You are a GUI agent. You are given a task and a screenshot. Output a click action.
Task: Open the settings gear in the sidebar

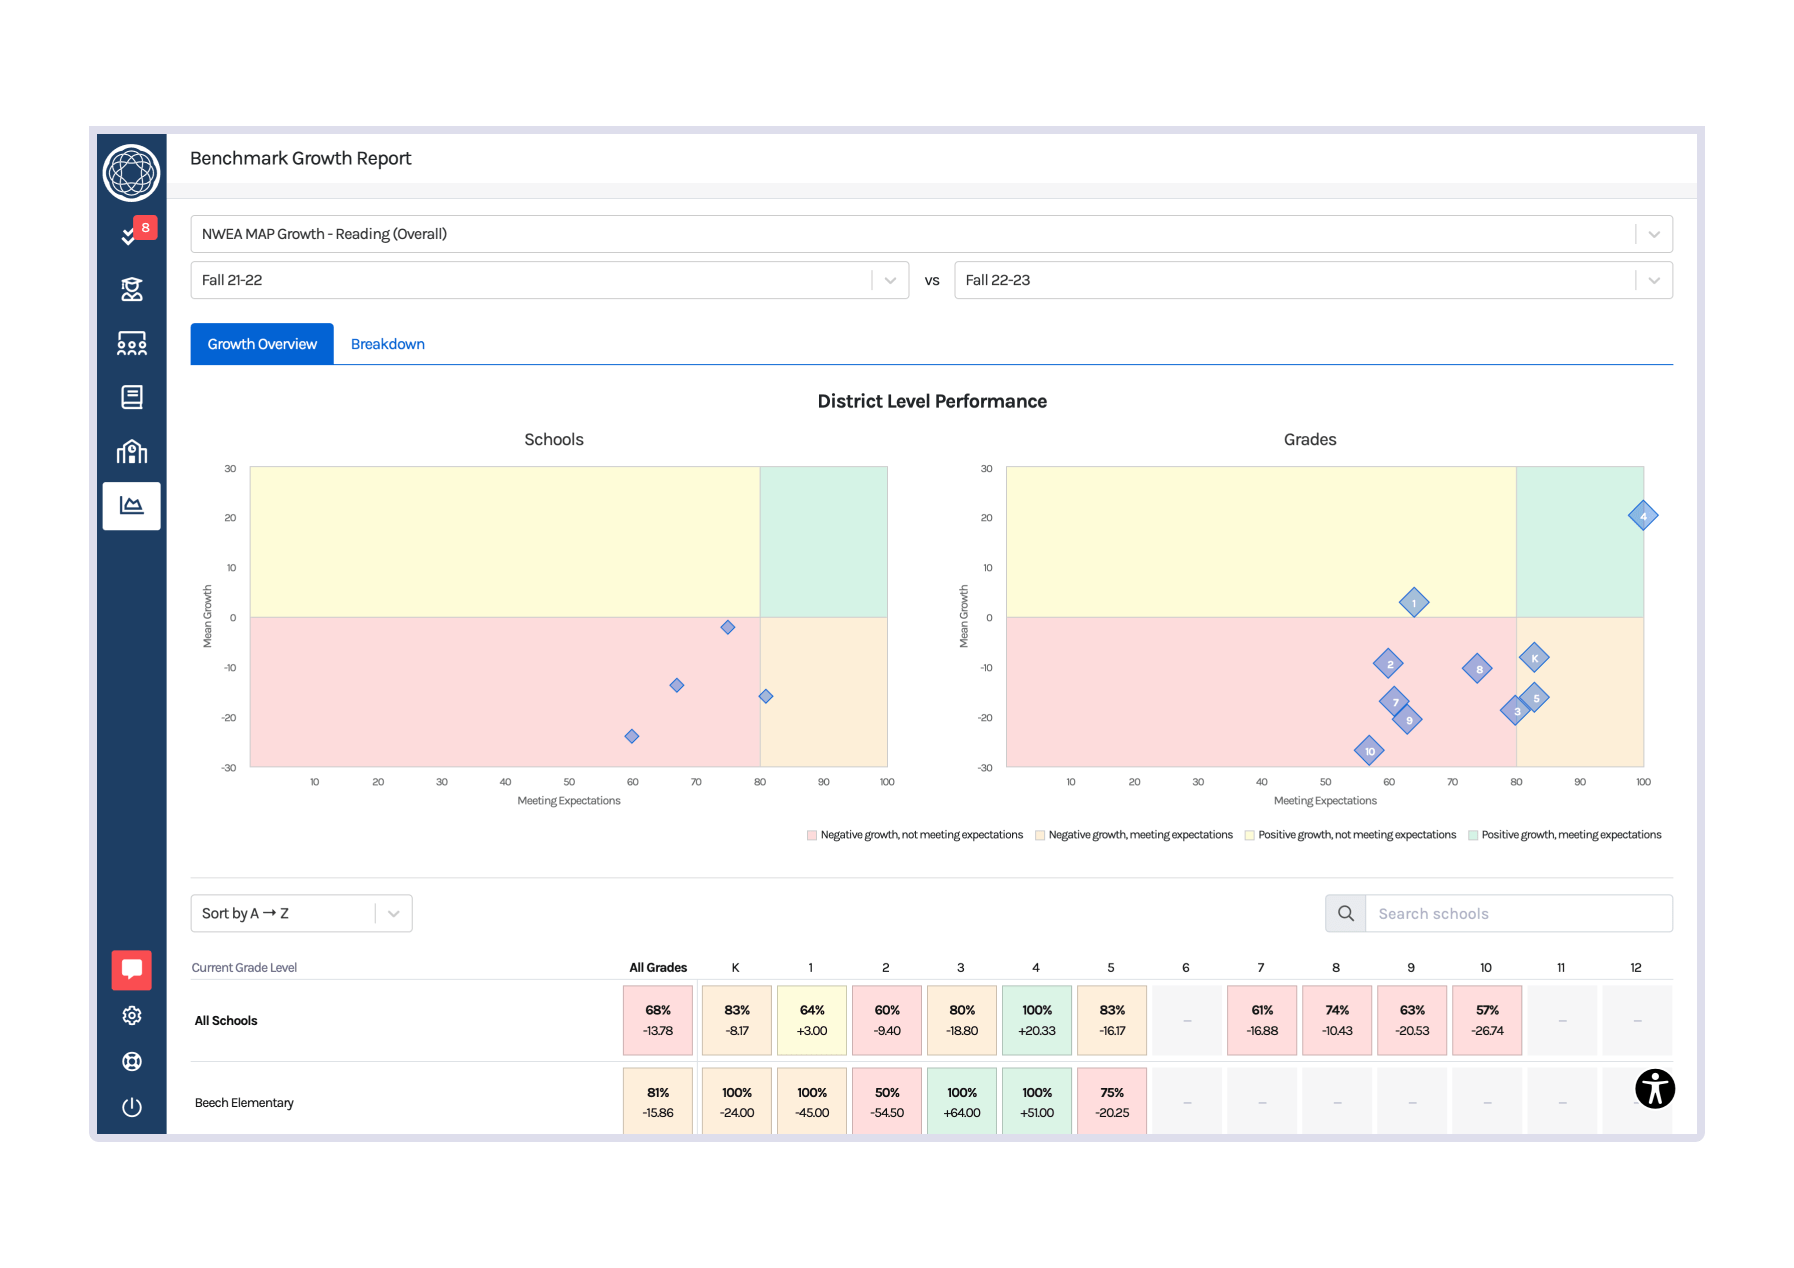tap(131, 1015)
